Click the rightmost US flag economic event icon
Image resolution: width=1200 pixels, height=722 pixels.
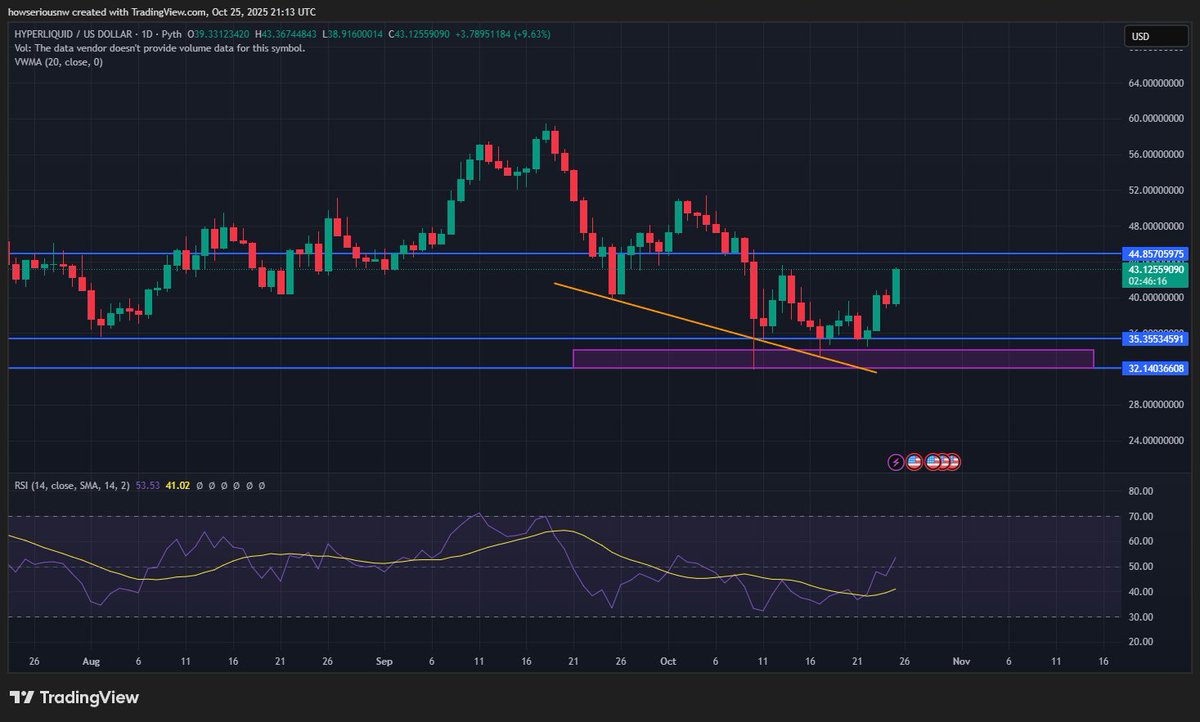click(952, 462)
